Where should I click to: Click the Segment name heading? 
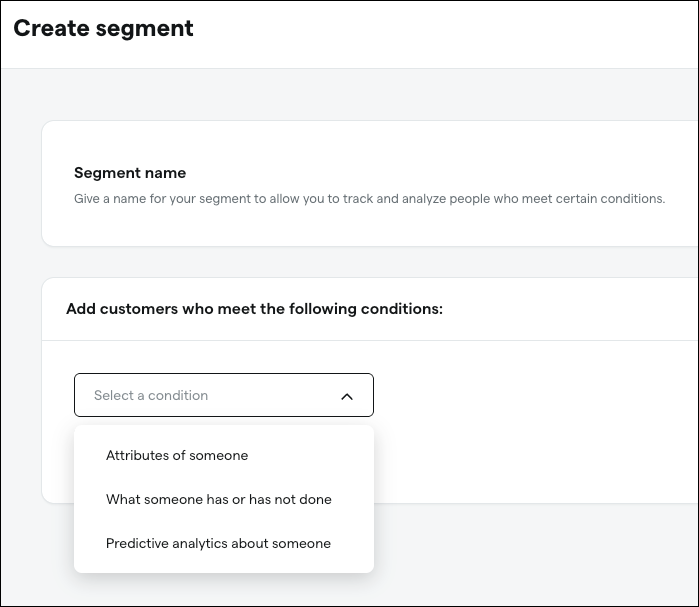[130, 173]
